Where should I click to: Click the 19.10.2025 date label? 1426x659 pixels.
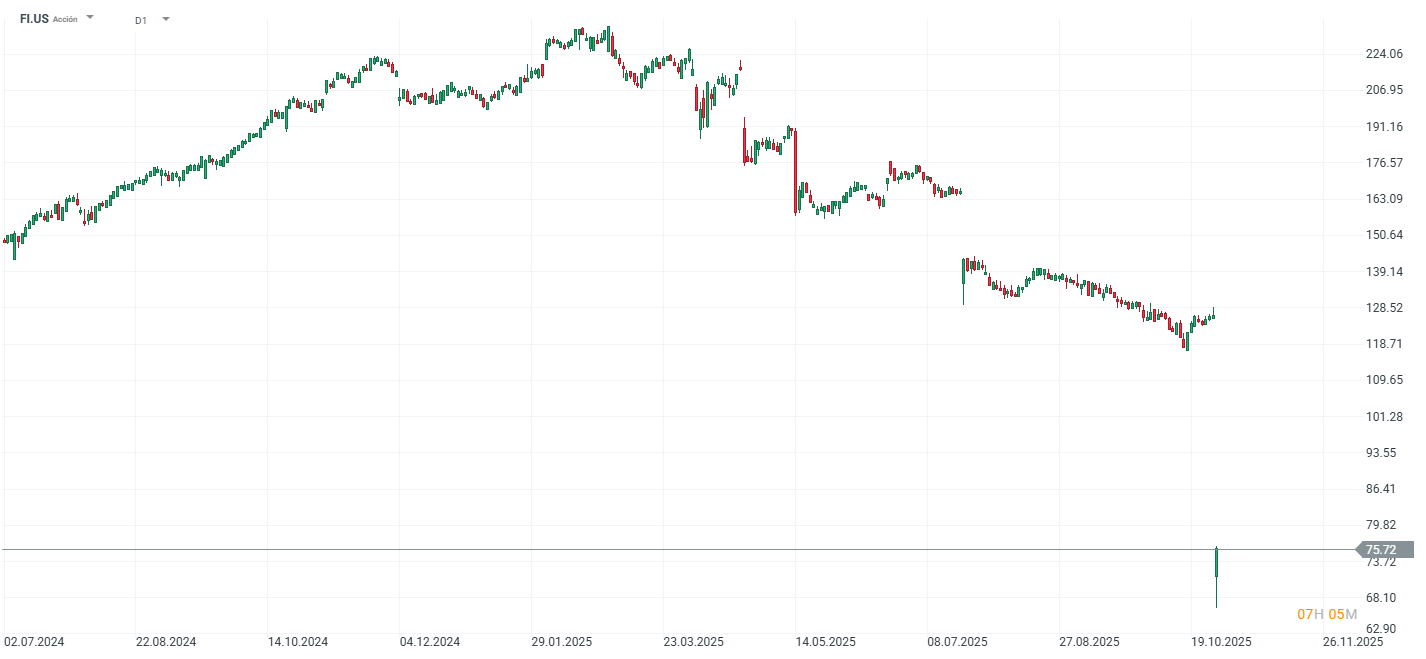pos(1220,640)
